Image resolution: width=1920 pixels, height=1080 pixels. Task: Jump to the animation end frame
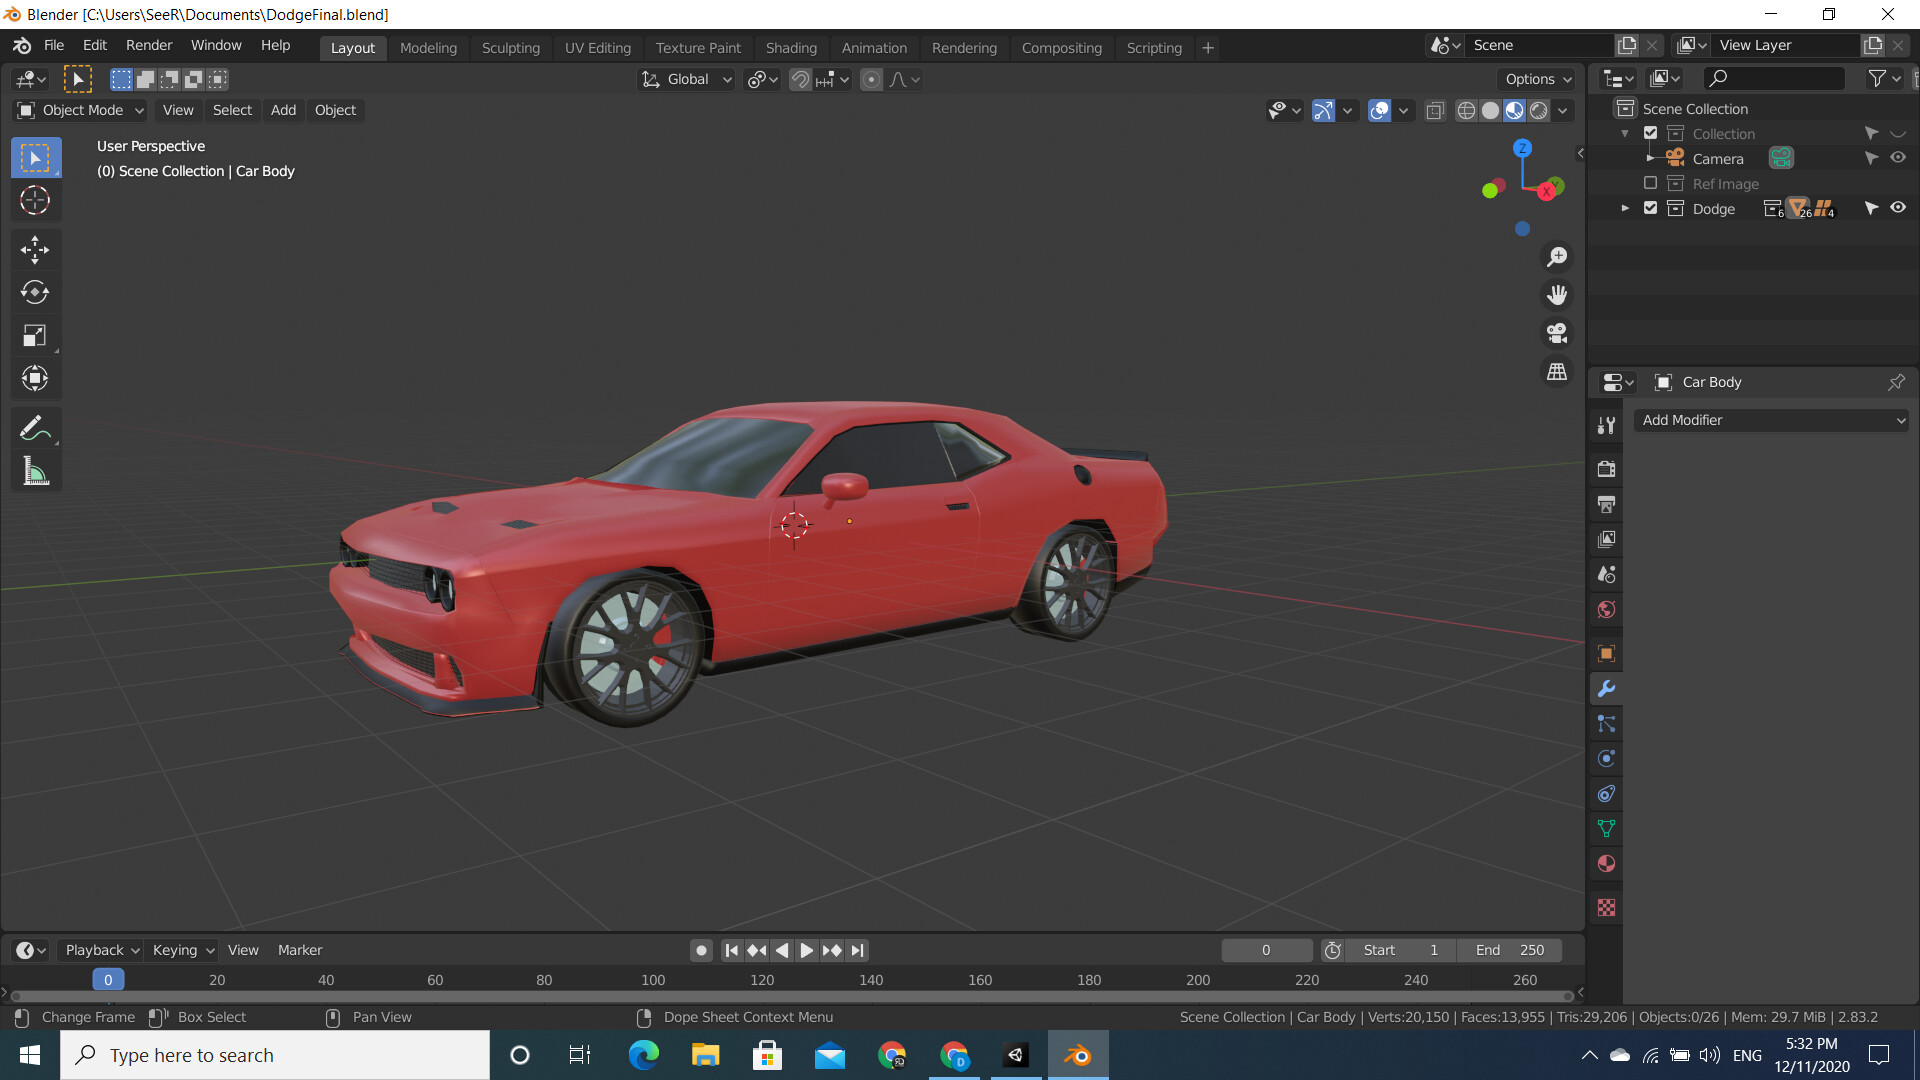857,950
